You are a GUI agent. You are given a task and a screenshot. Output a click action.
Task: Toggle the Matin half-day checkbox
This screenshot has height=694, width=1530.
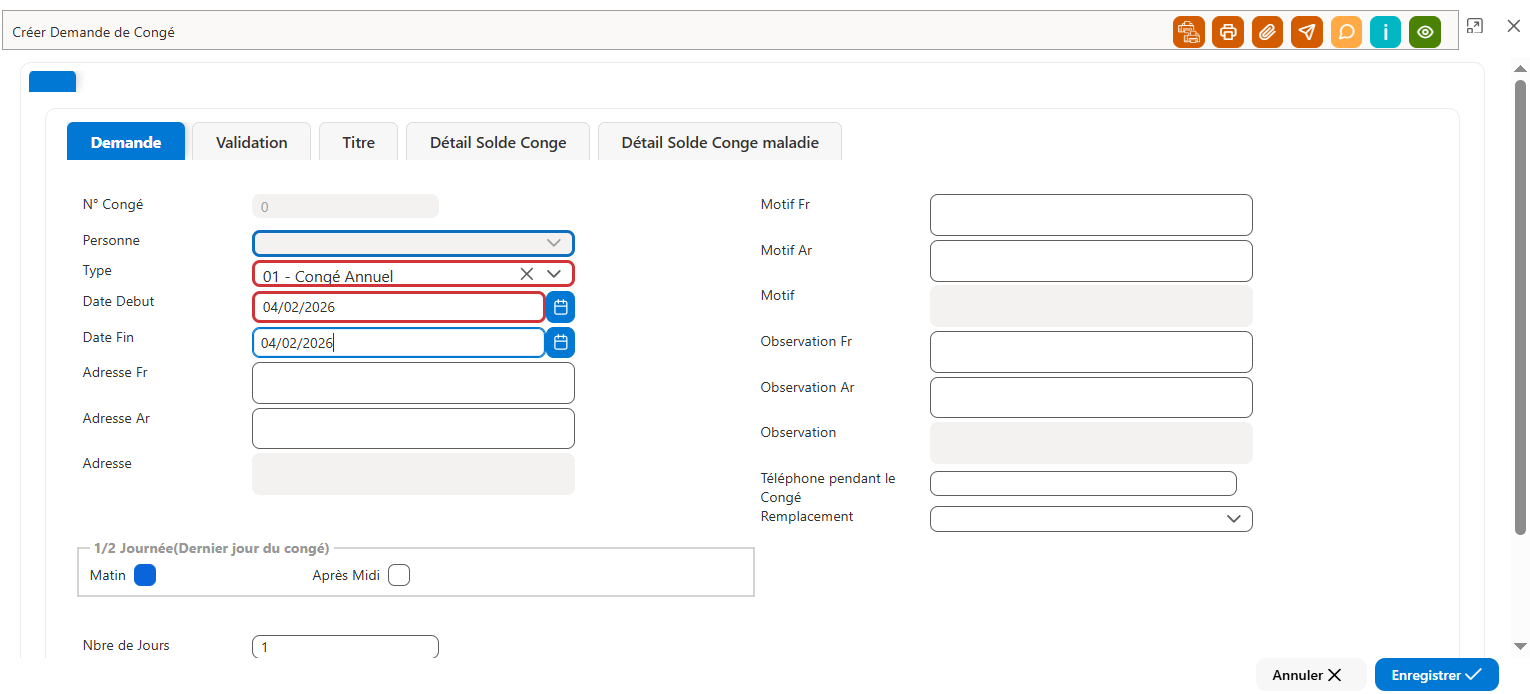[x=145, y=575]
